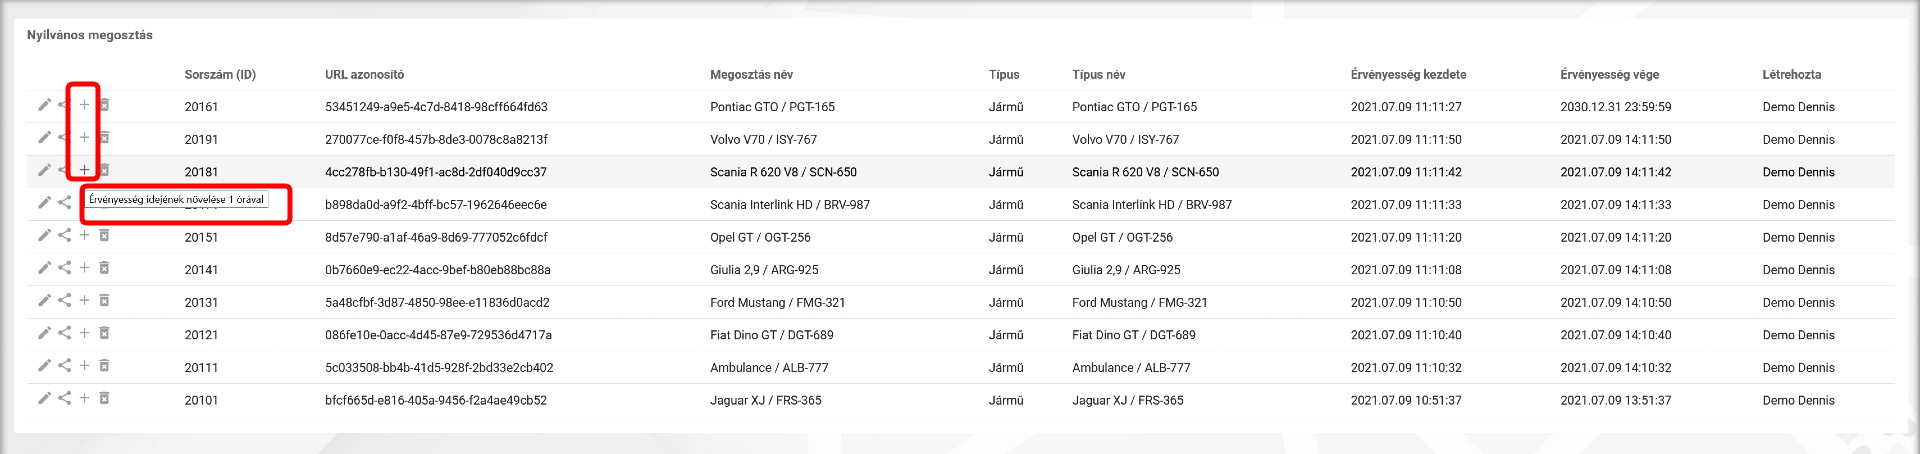Delete Jaguar XJ share 20101

click(x=104, y=398)
